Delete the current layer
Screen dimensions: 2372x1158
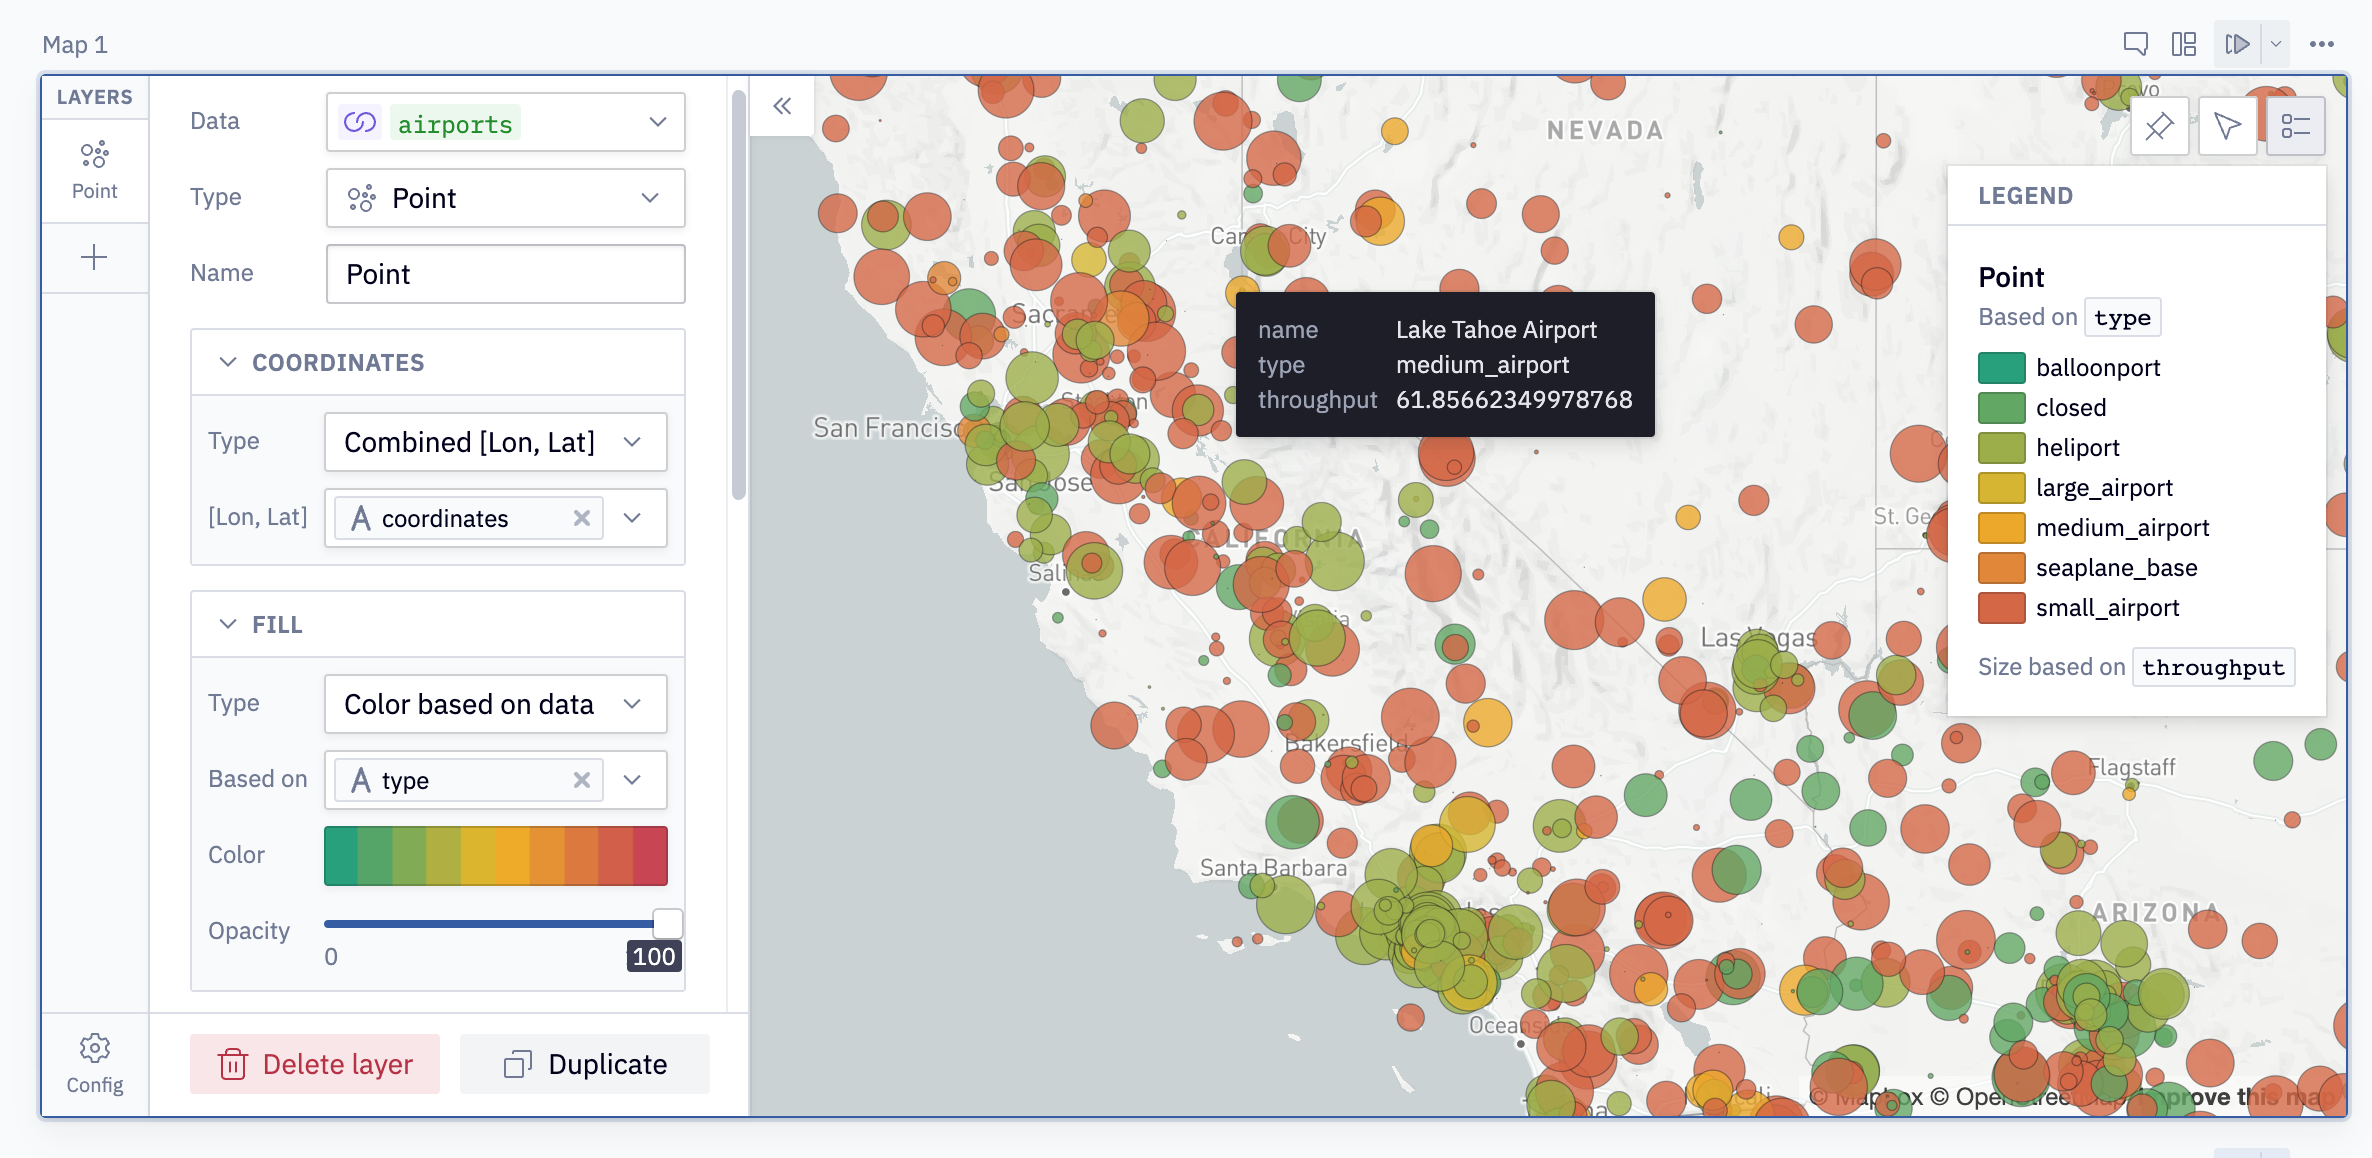314,1063
